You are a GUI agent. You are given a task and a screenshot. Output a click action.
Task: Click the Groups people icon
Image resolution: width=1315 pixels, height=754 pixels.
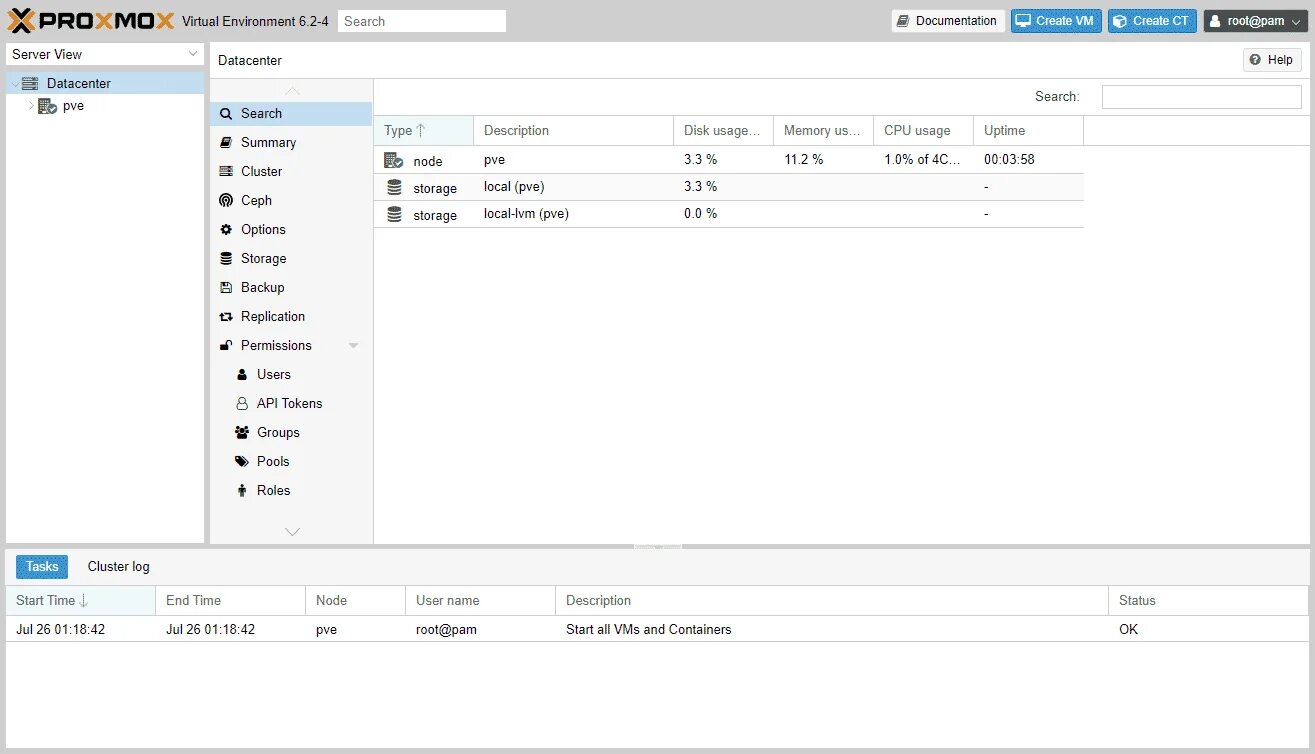pyautogui.click(x=242, y=433)
